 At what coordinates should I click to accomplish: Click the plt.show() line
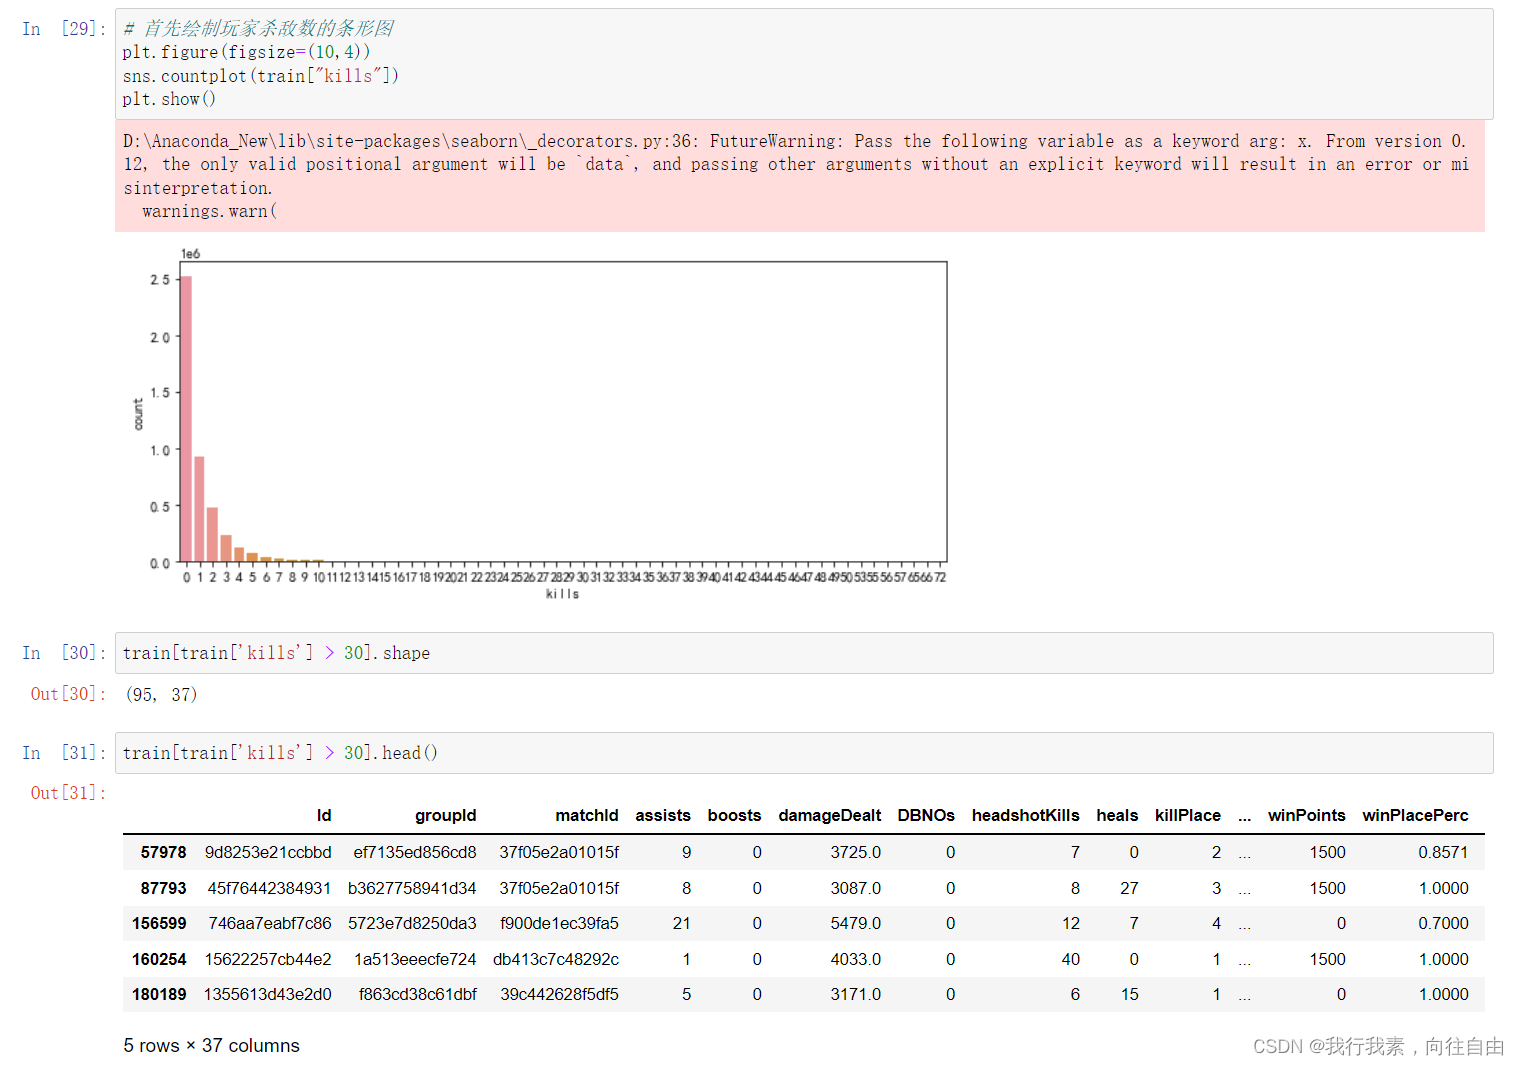[169, 99]
